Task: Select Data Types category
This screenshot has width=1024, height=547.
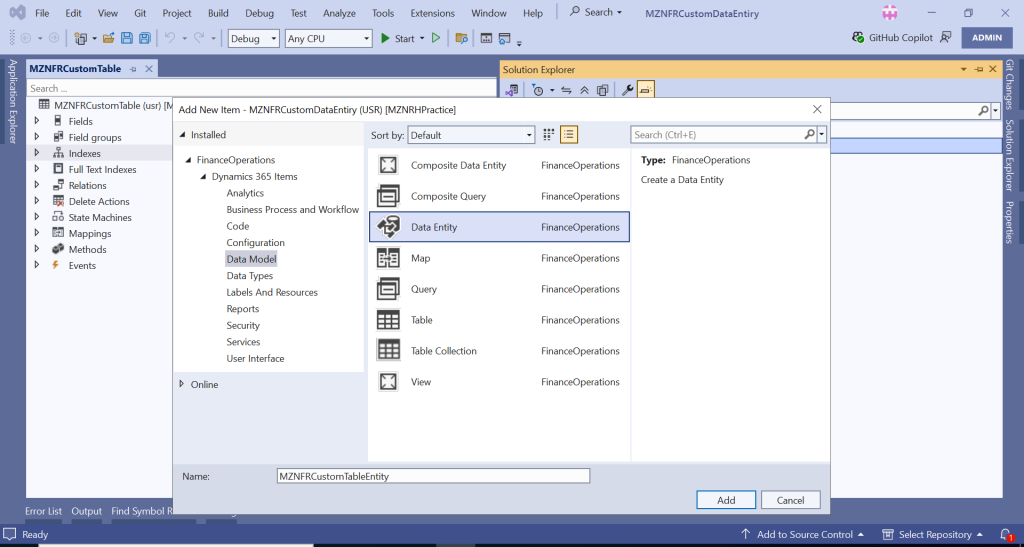Action: 249,275
